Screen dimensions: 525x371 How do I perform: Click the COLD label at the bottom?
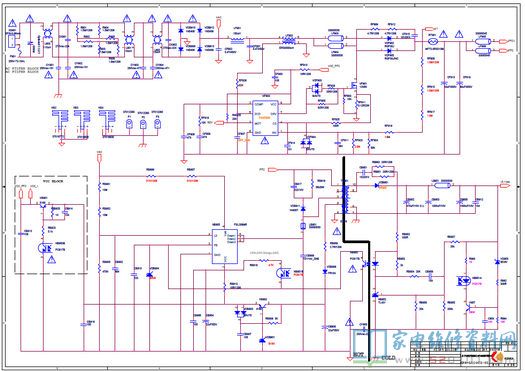click(389, 357)
